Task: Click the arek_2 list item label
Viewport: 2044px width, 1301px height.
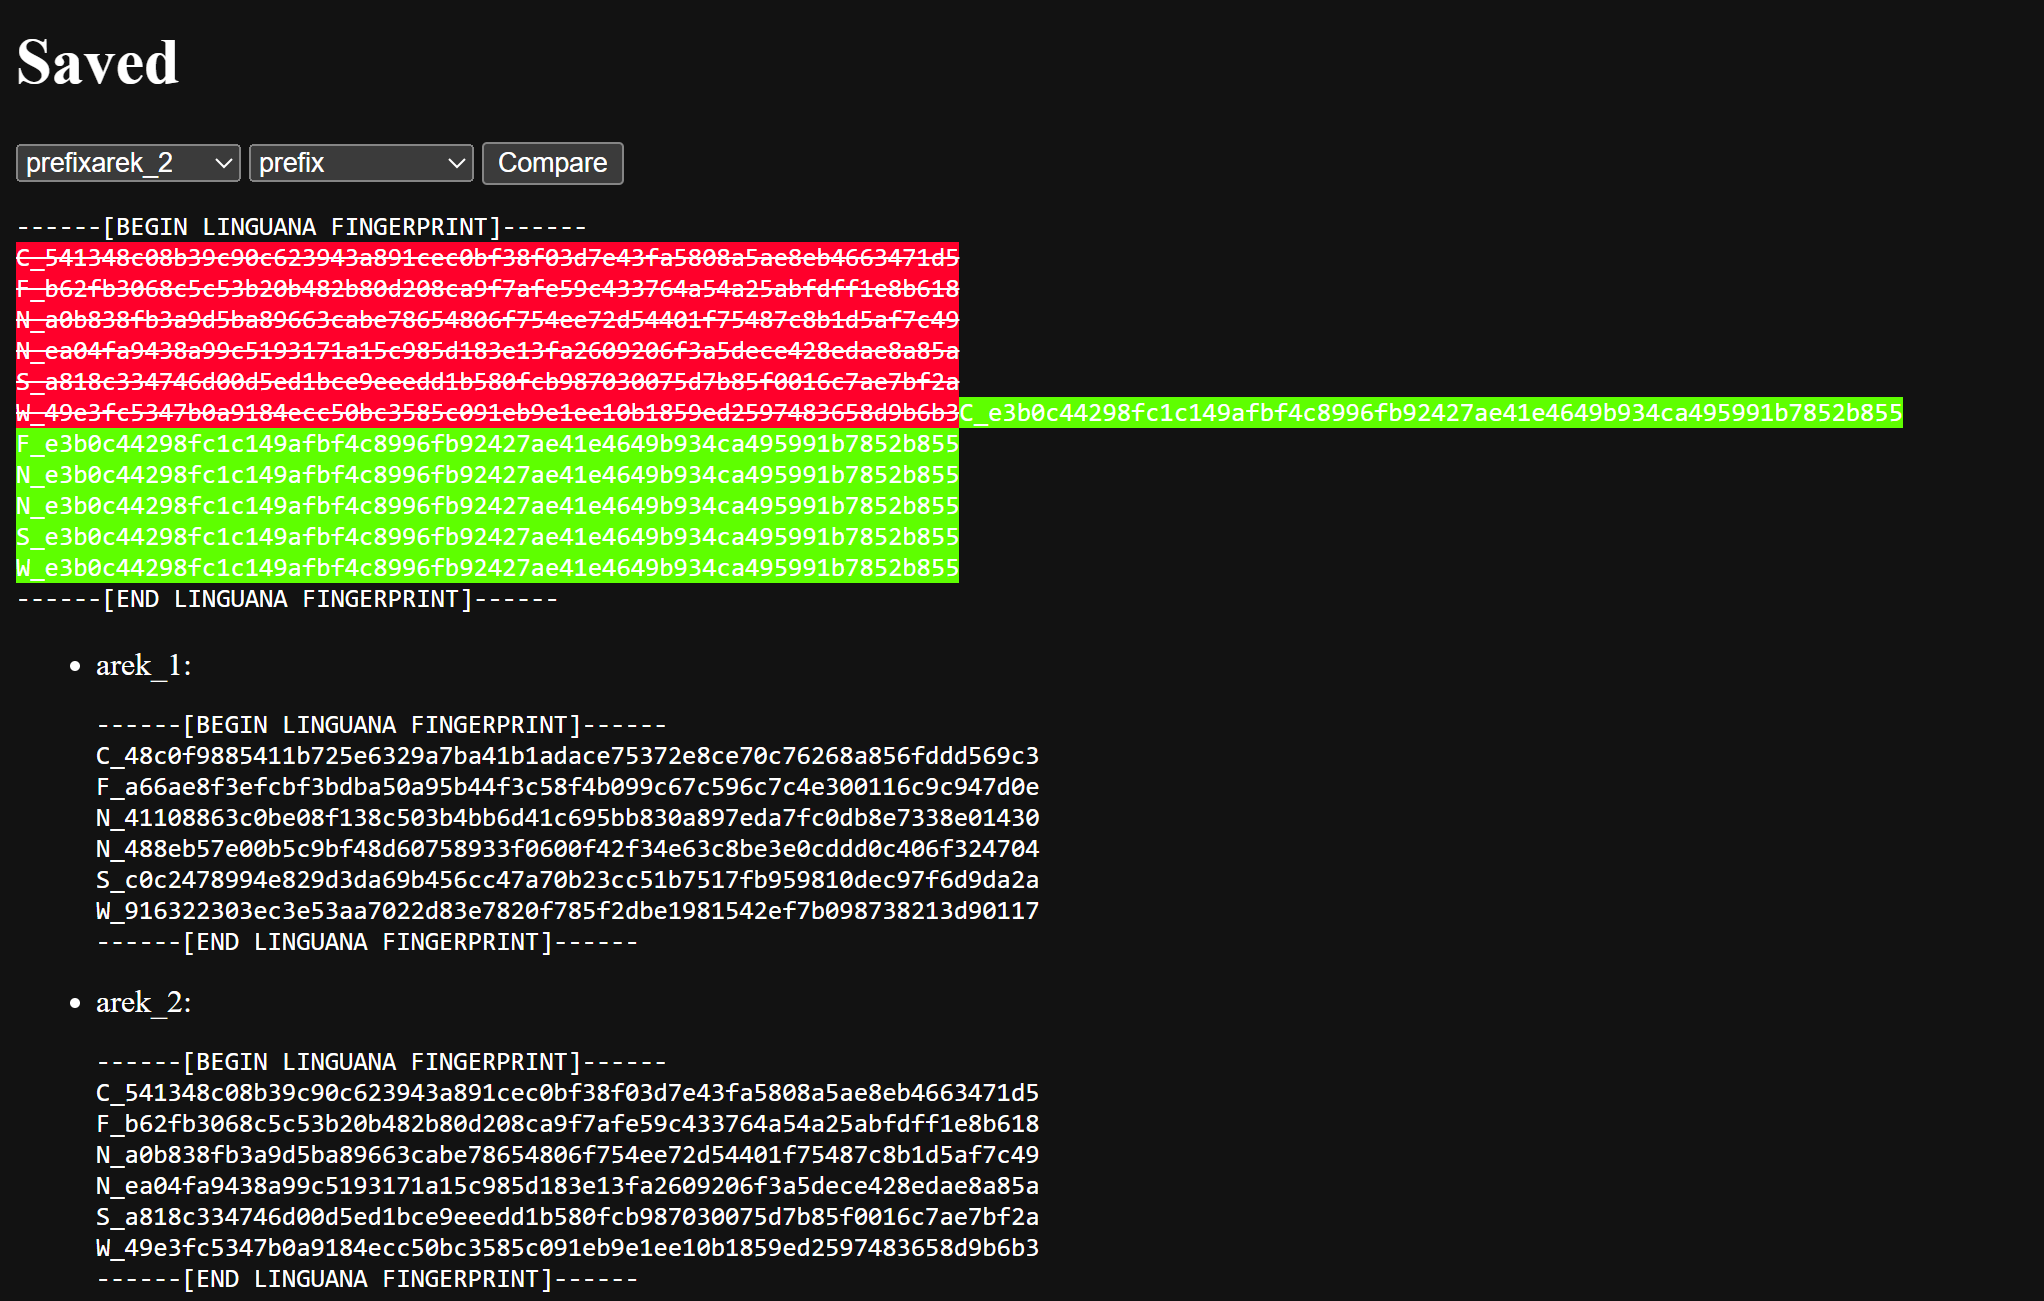Action: coord(143,1002)
